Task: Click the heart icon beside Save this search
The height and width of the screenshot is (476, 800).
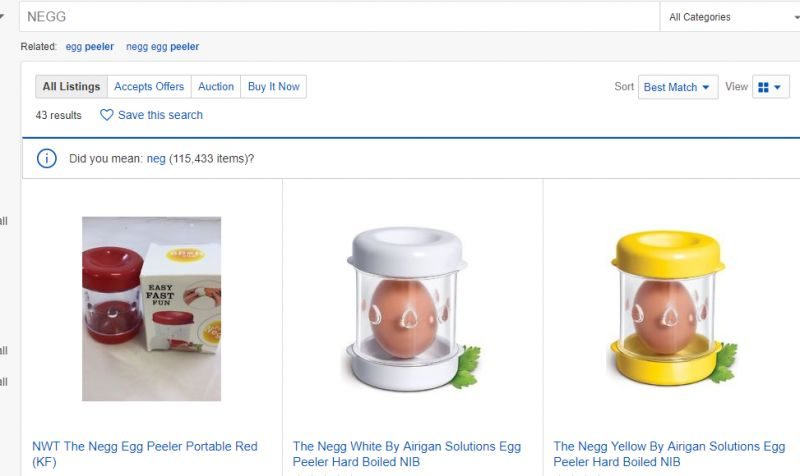Action: [x=106, y=115]
